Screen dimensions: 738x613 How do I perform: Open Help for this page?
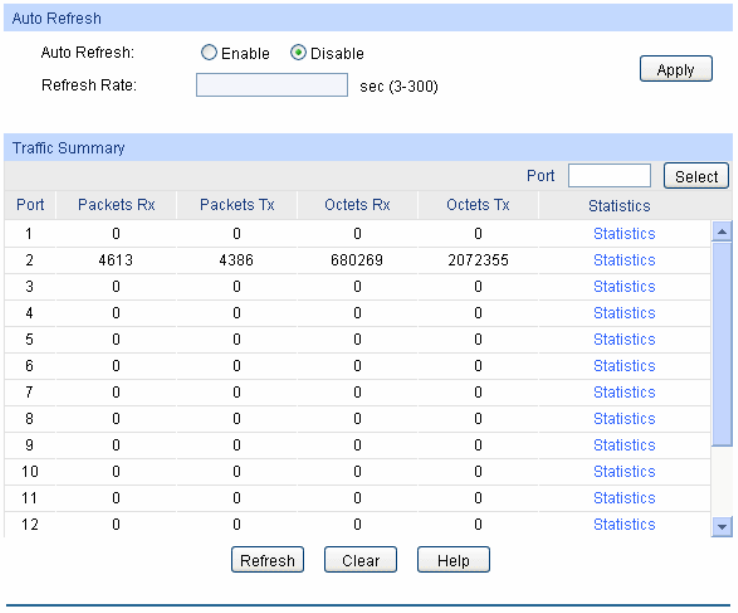click(453, 561)
